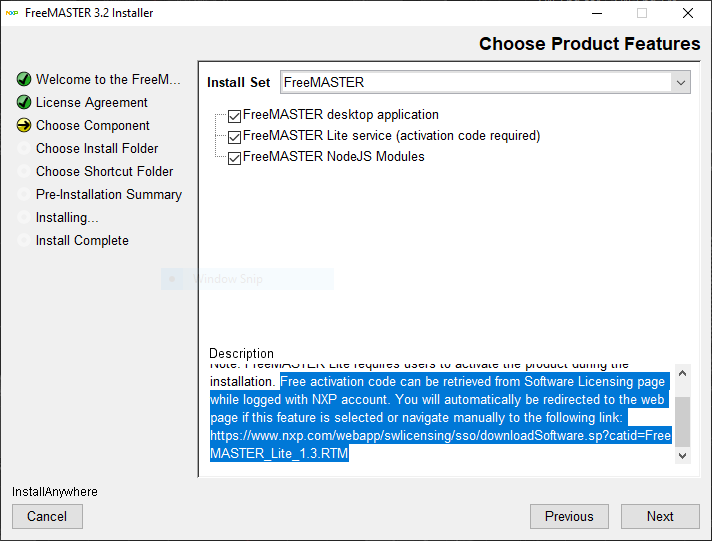This screenshot has width=712, height=541.
Task: Open the Install Set dropdown arrow
Action: tap(680, 82)
